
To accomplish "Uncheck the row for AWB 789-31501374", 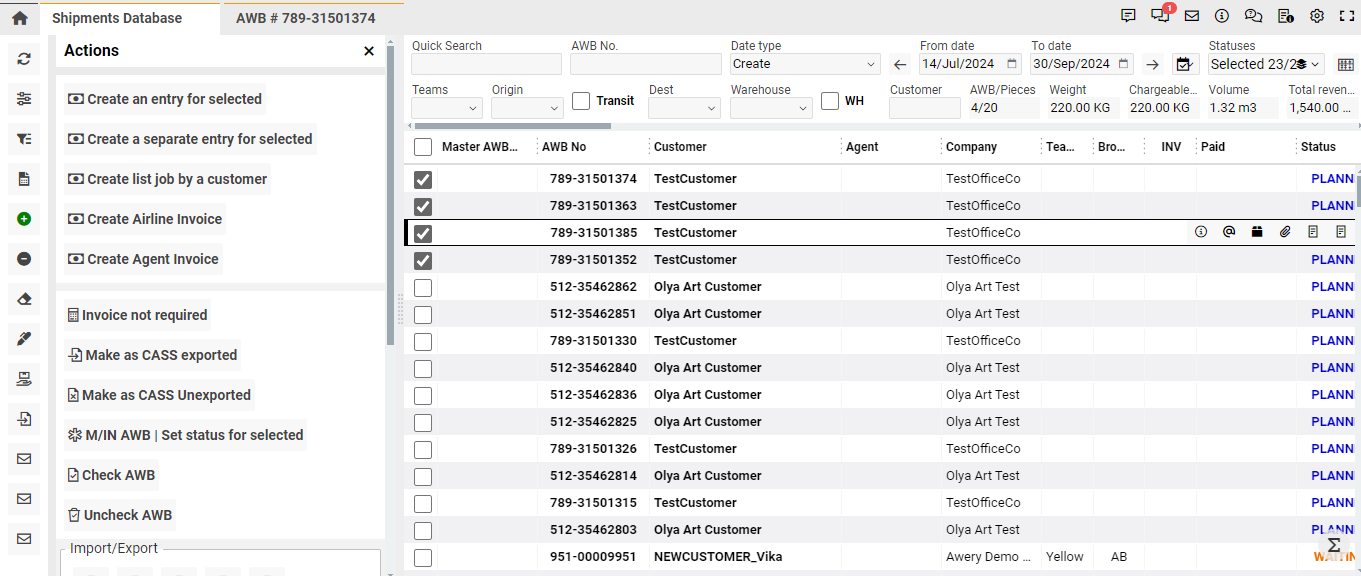I will point(423,179).
